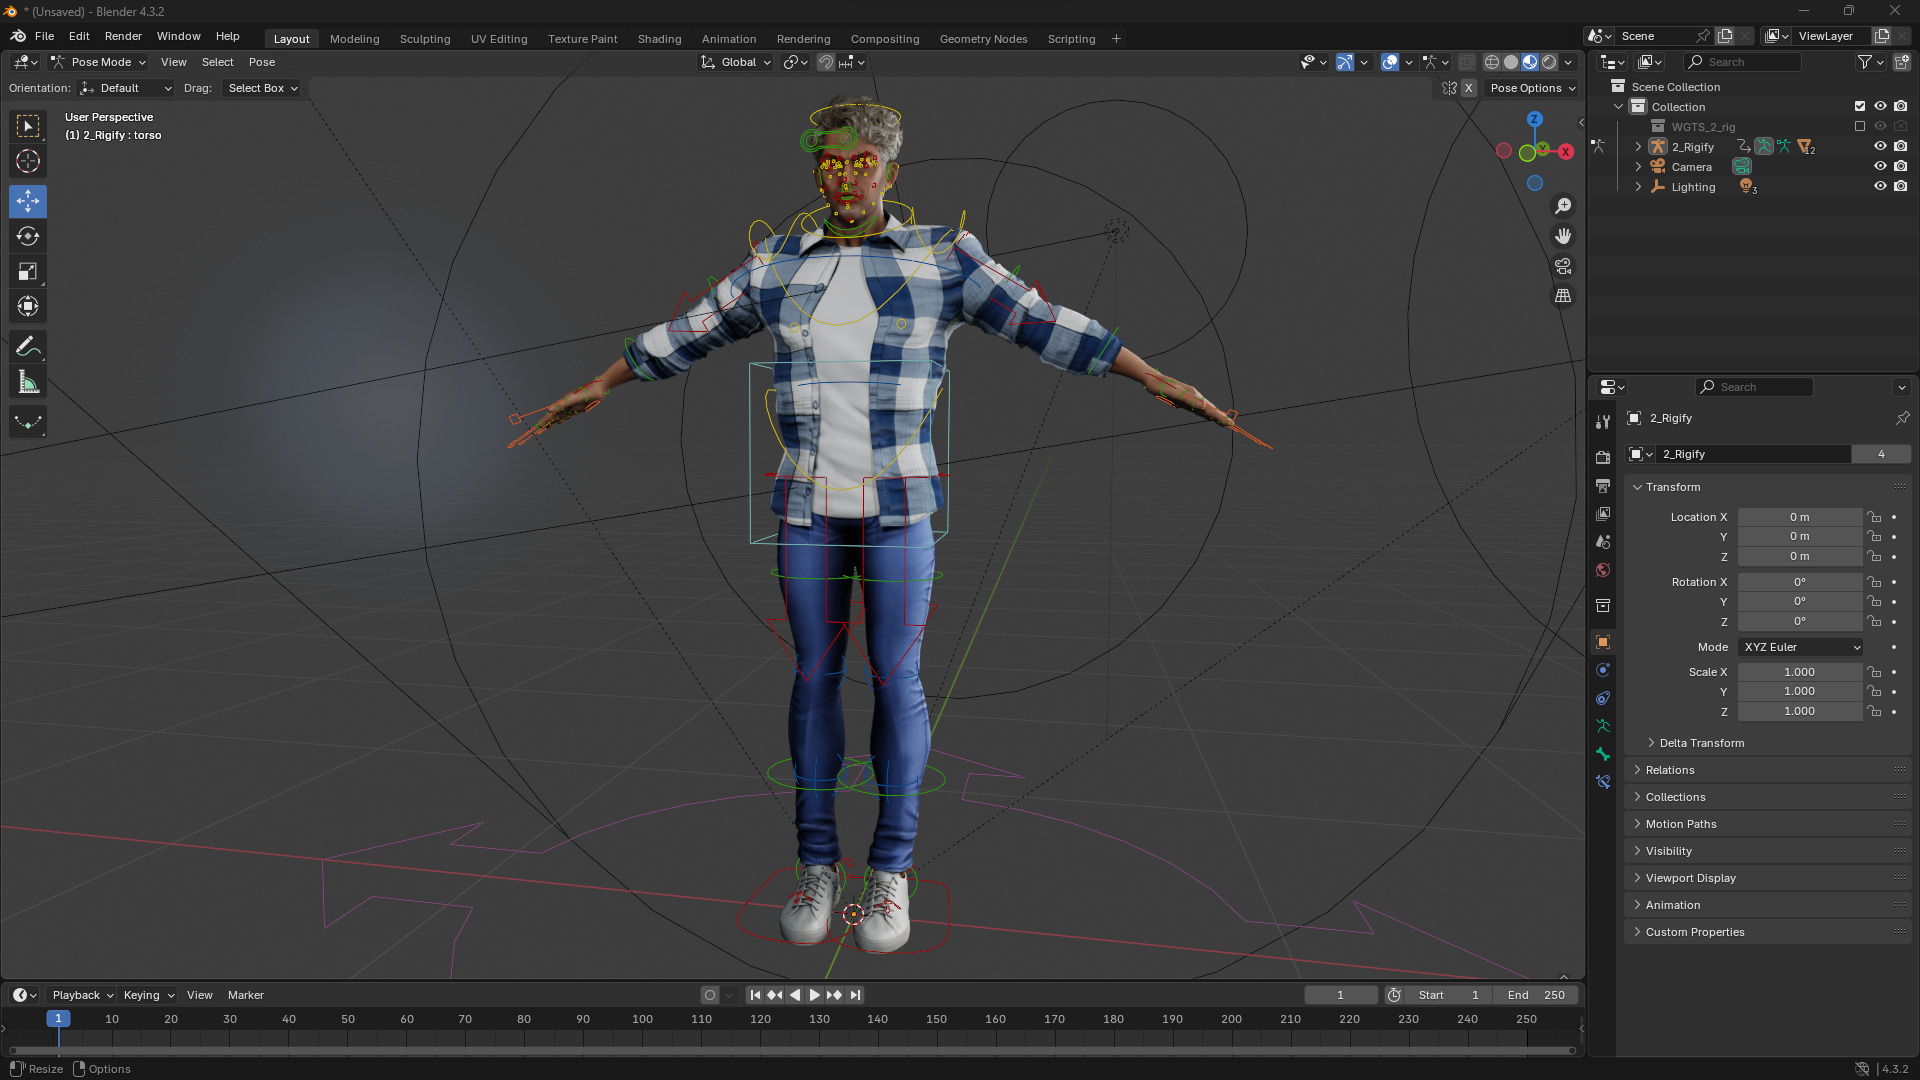Toggle camera view in the viewport

pos(1563,266)
